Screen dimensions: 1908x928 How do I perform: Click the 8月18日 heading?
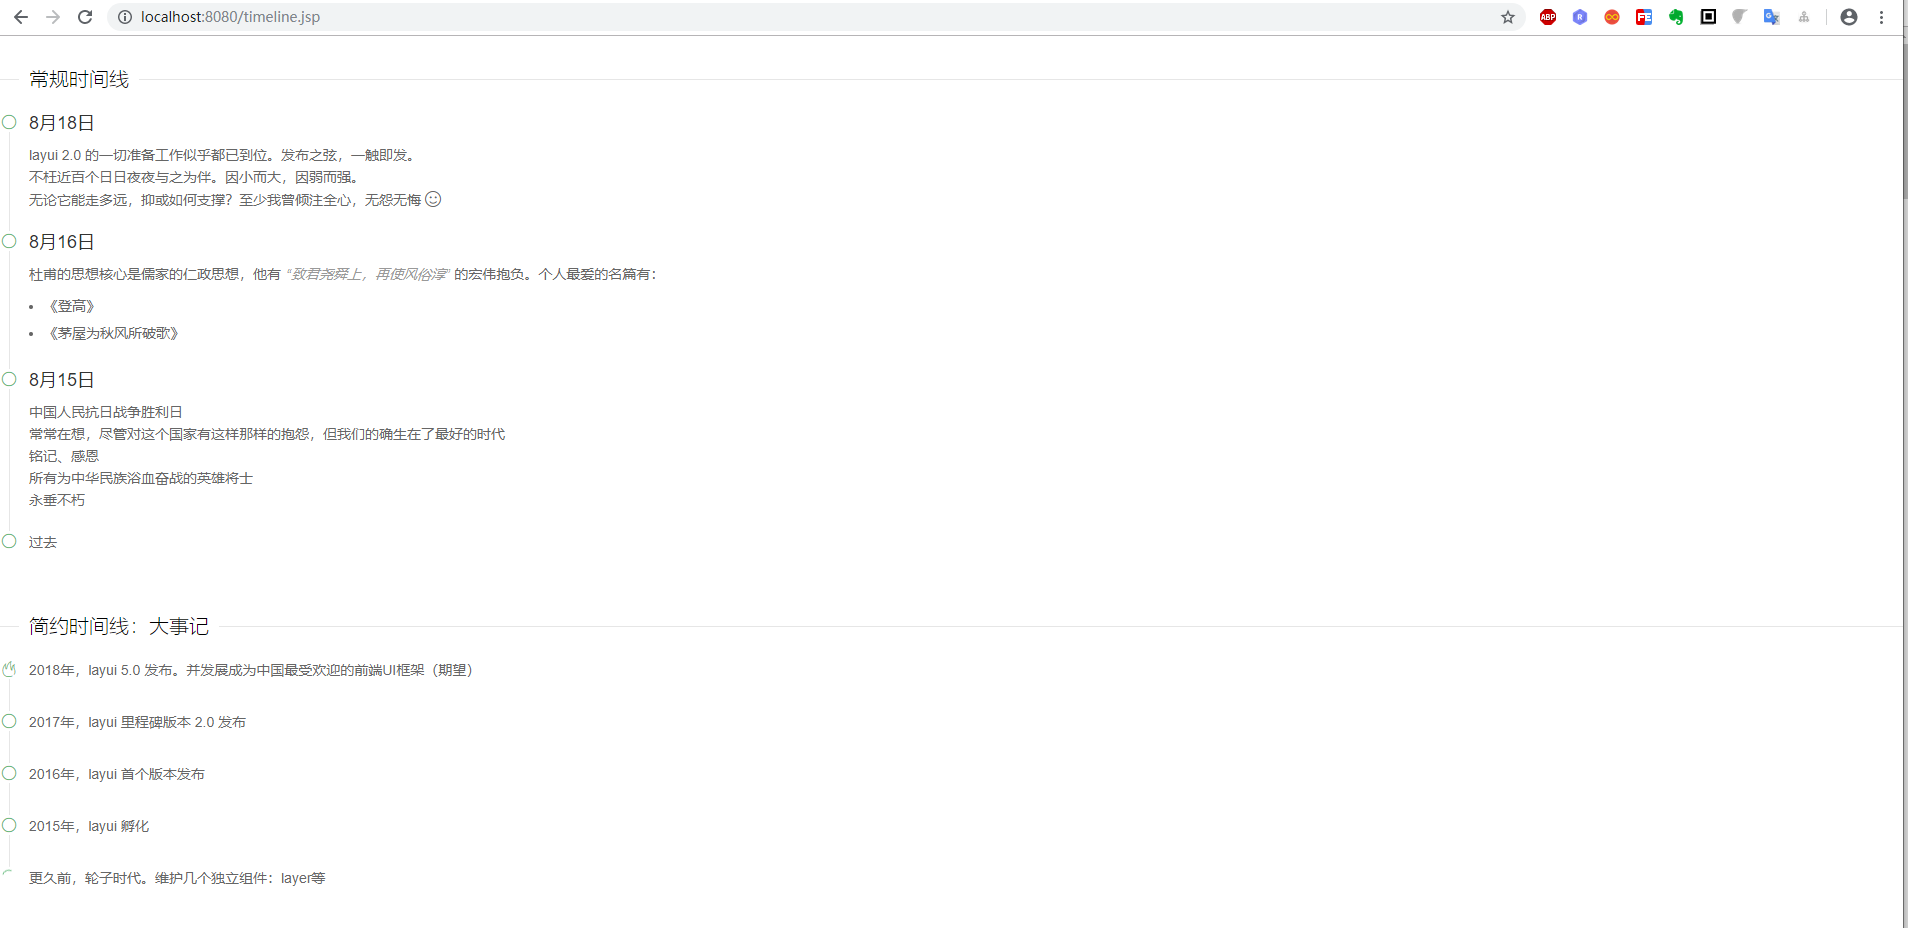point(61,123)
